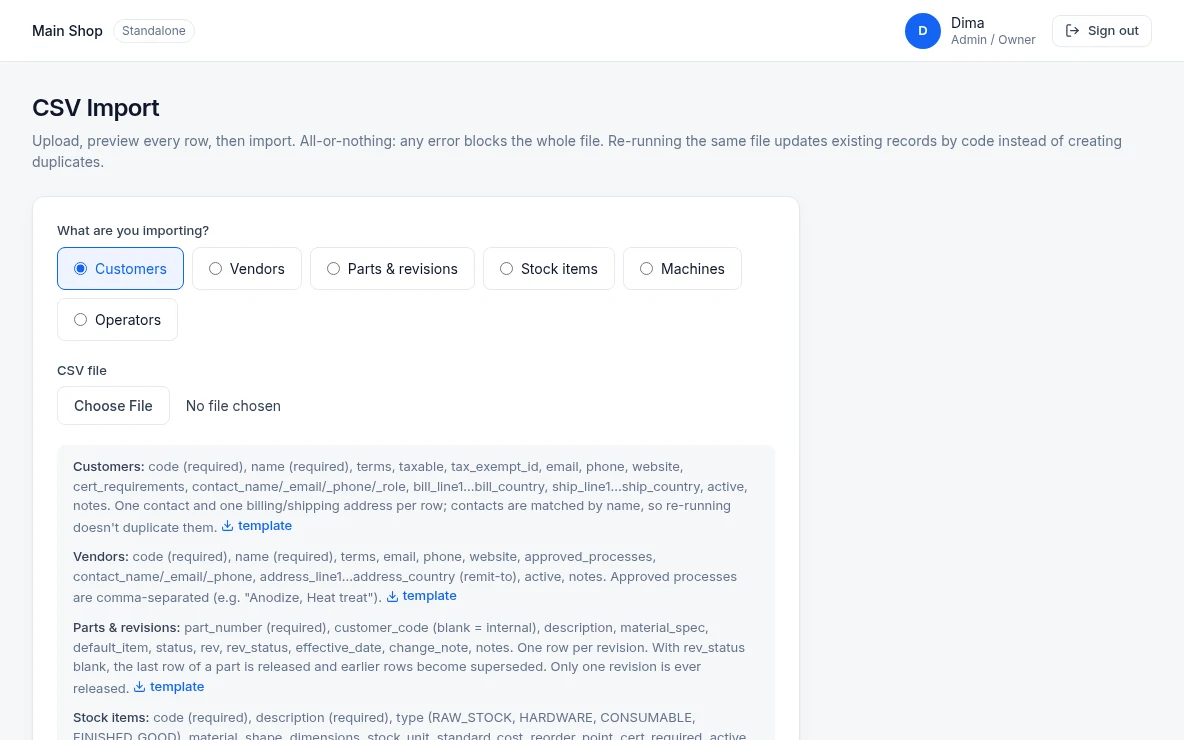The image size is (1184, 740).
Task: Click the "What are you importing?" label
Action: point(133,230)
